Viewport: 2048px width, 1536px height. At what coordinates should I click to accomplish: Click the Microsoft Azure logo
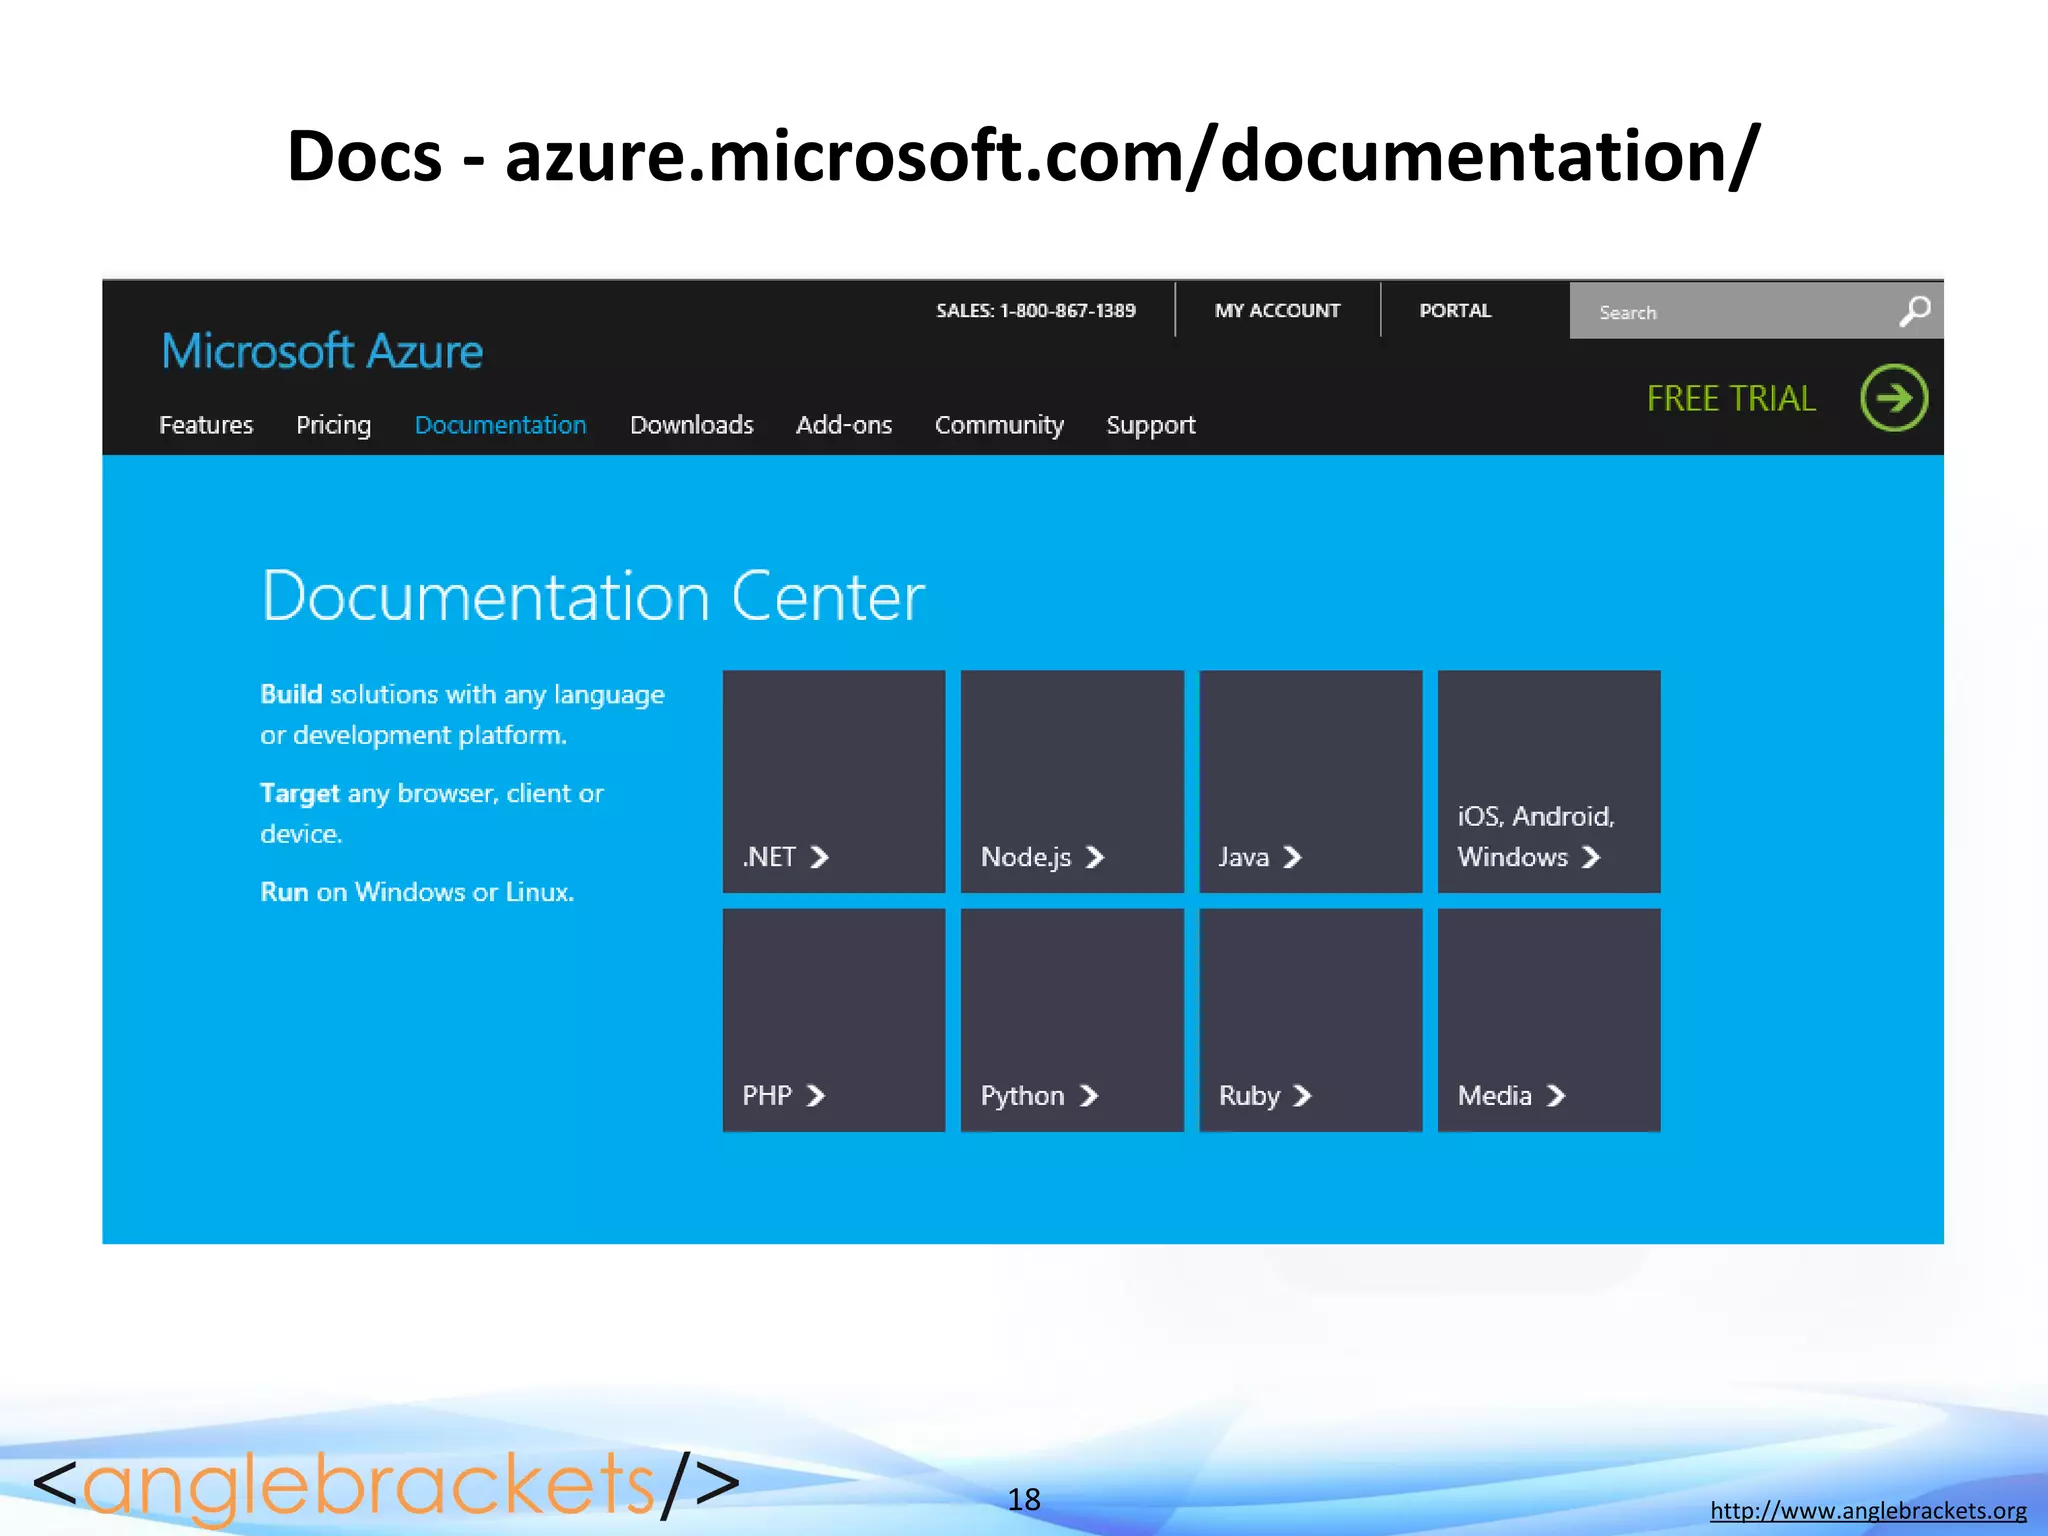(x=322, y=351)
